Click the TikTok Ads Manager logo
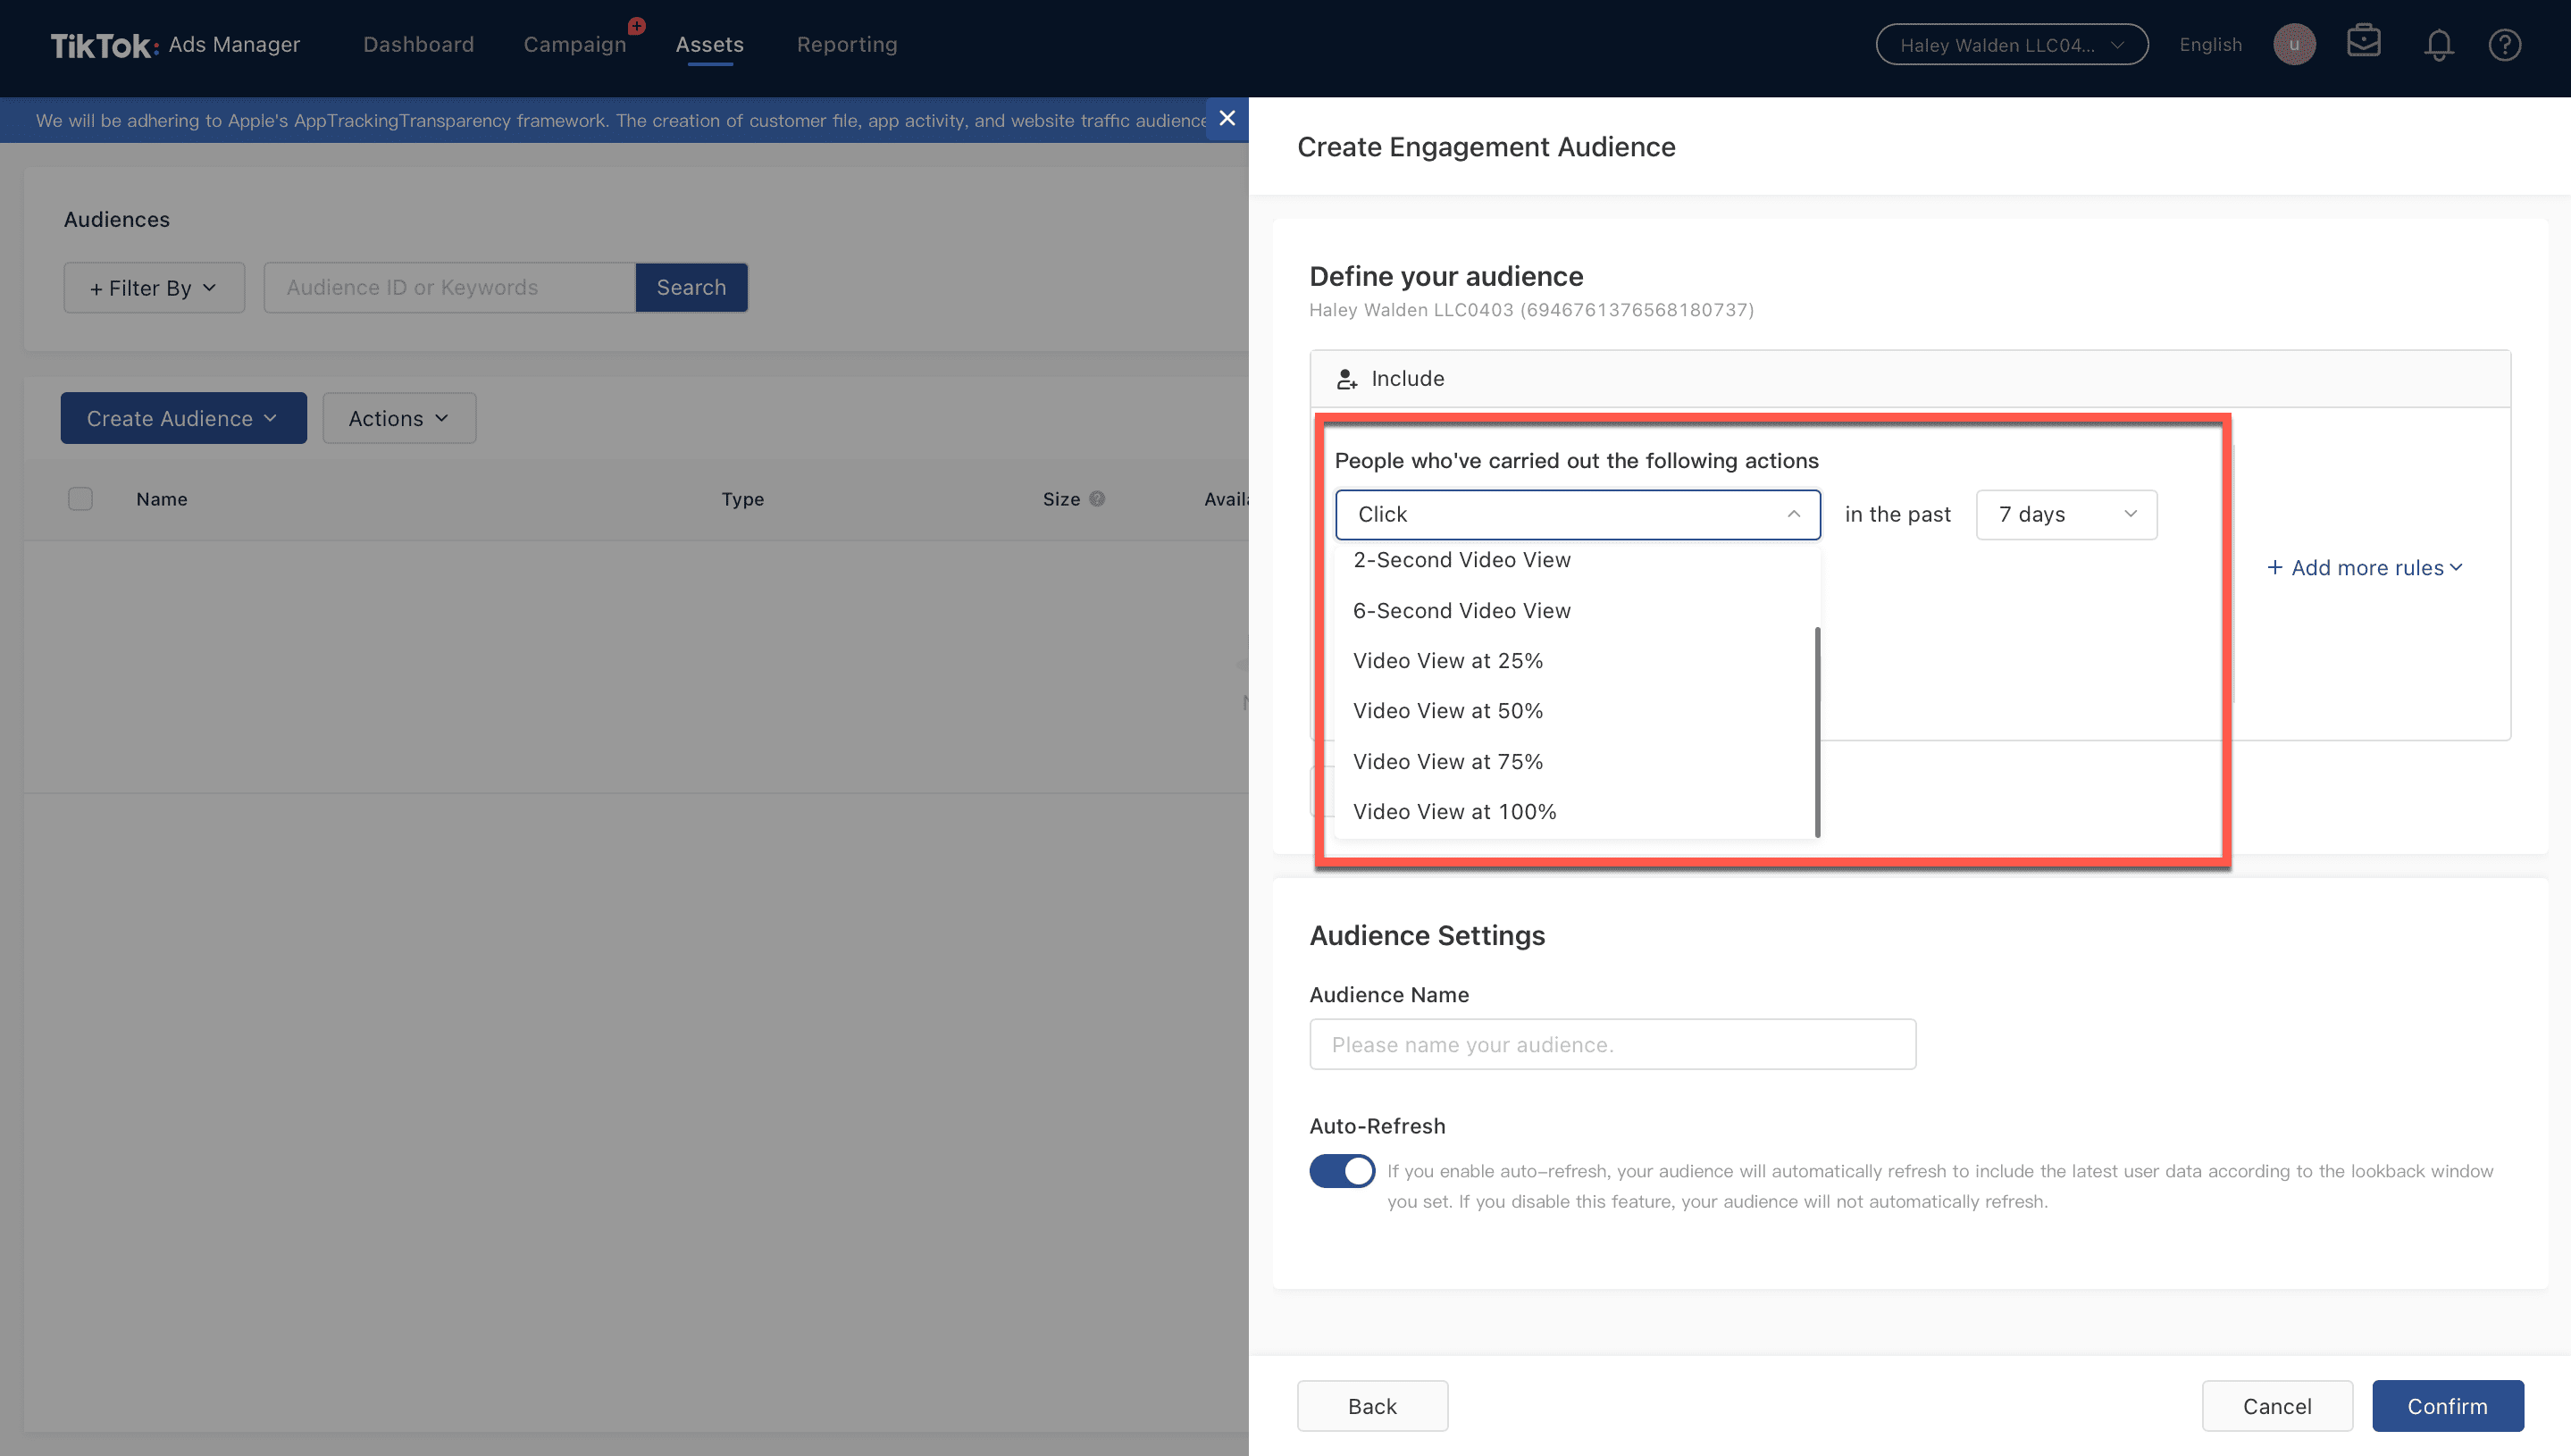Screen dimensions: 2571x1456 [175, 45]
